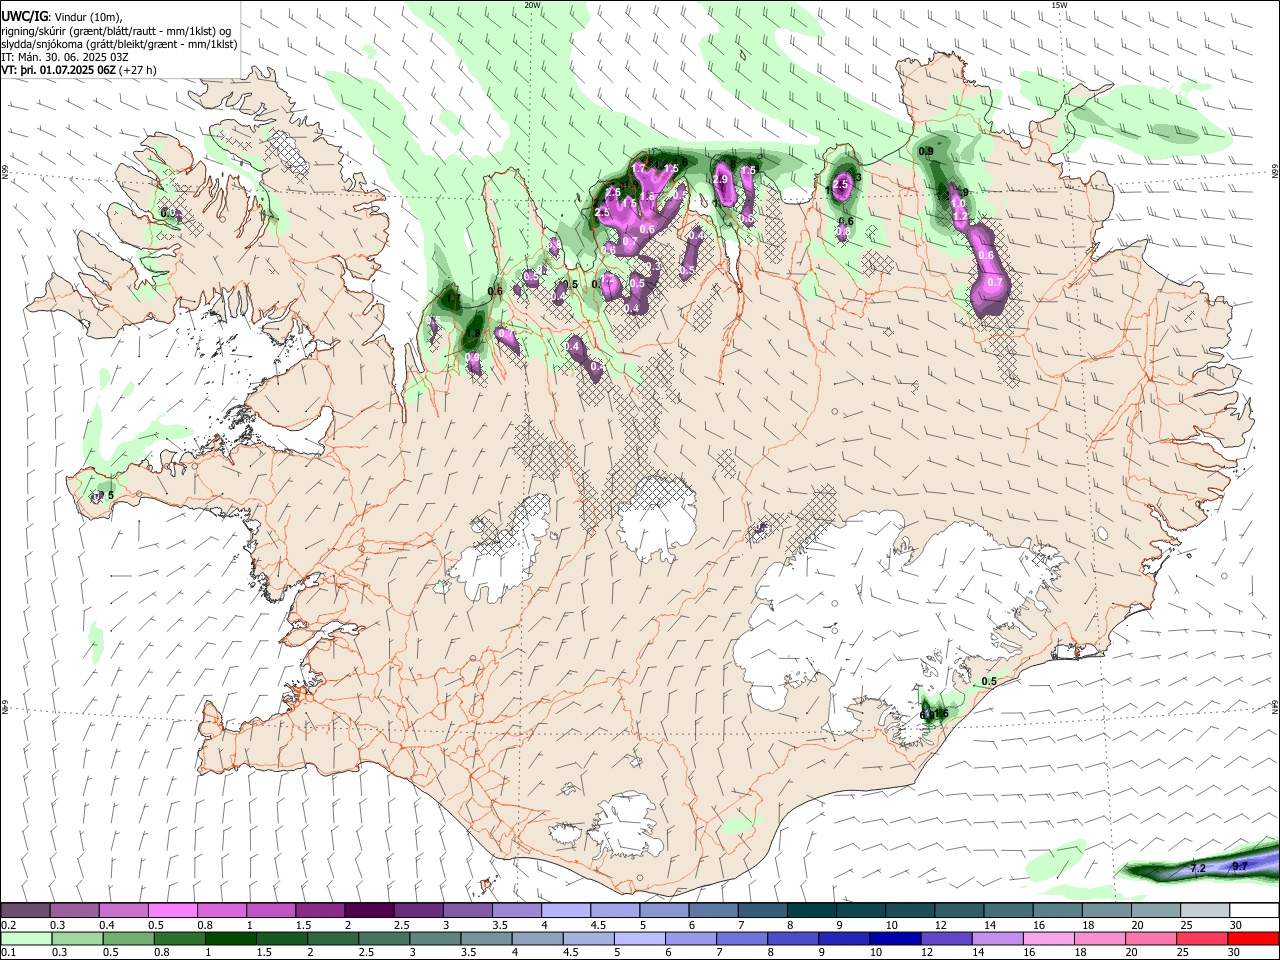Click the white '0.3' snow value on map

point(652,267)
